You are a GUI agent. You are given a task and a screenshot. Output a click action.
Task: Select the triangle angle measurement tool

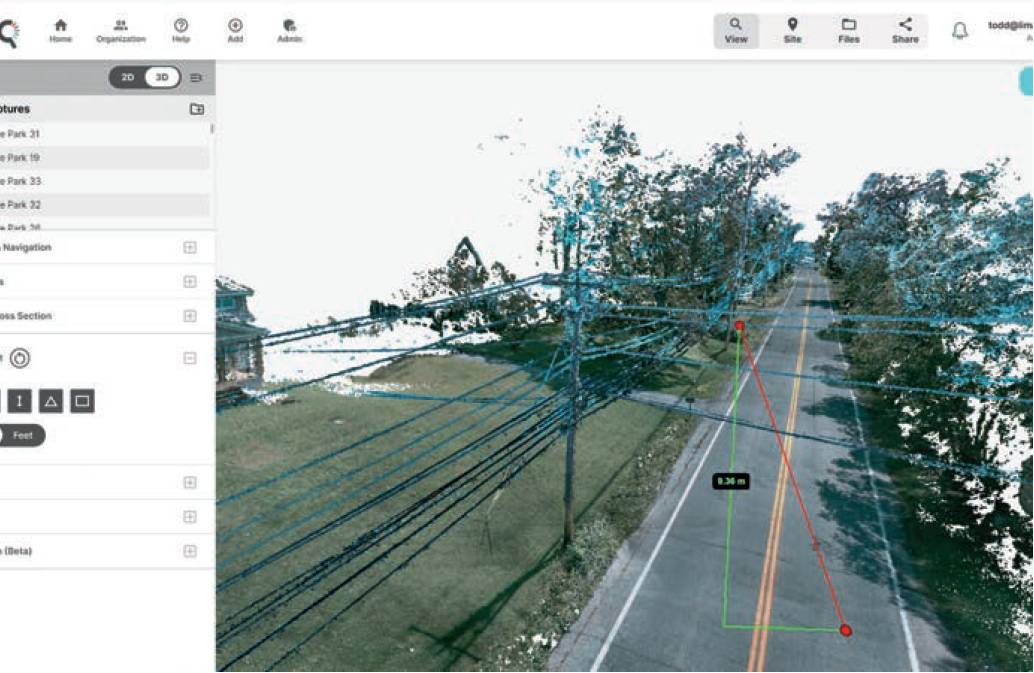[x=51, y=402]
